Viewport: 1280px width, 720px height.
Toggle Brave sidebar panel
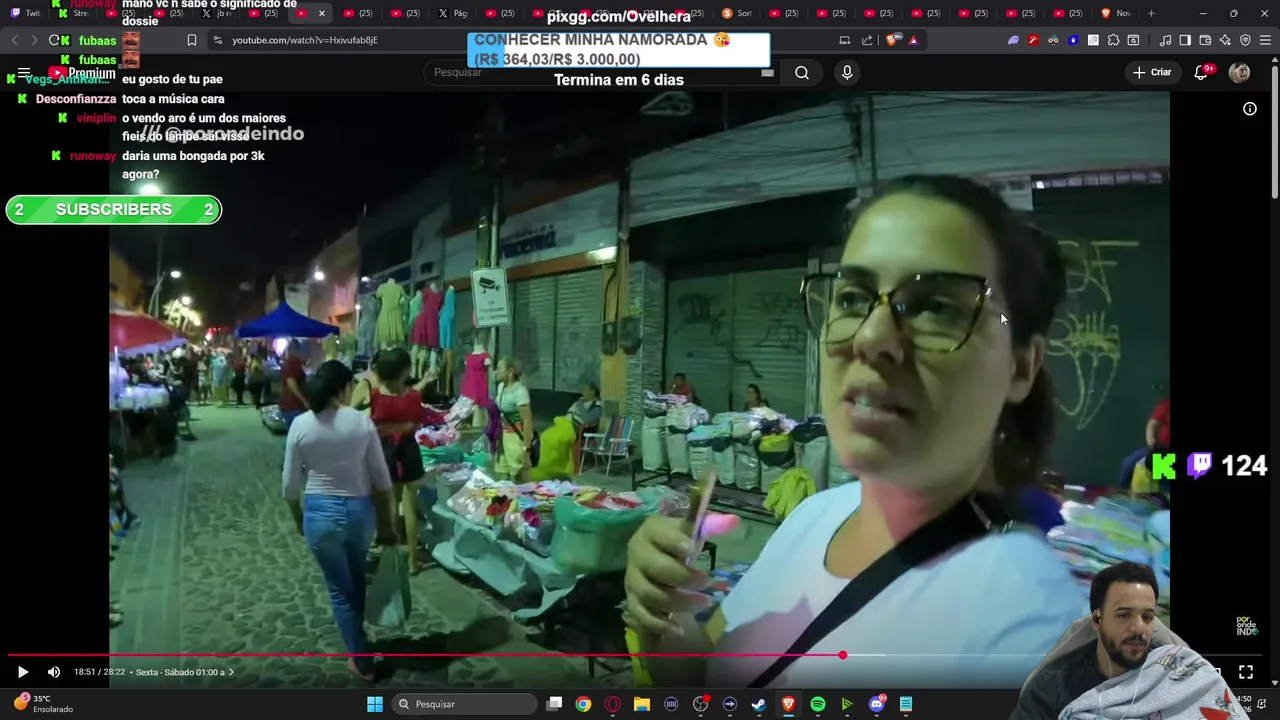1185,40
